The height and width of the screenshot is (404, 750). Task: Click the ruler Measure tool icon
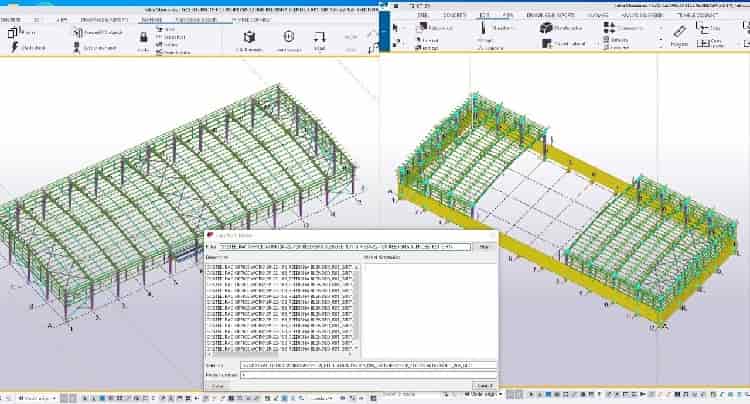click(x=677, y=32)
